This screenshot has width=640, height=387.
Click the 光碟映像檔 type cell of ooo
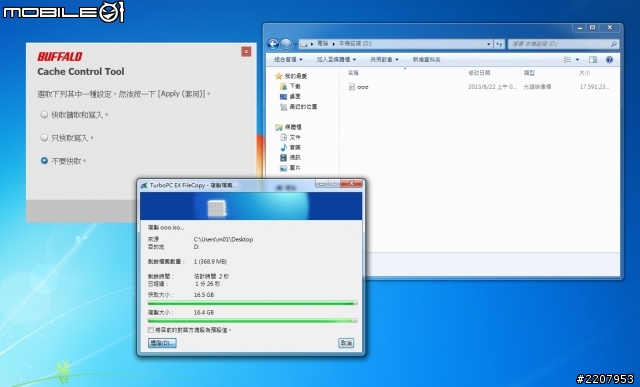(x=538, y=87)
